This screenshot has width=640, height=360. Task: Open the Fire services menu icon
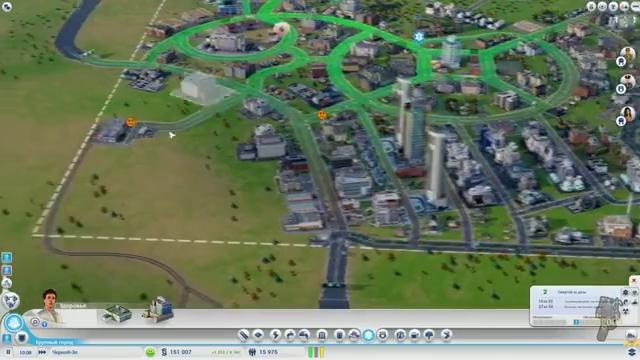(354, 335)
